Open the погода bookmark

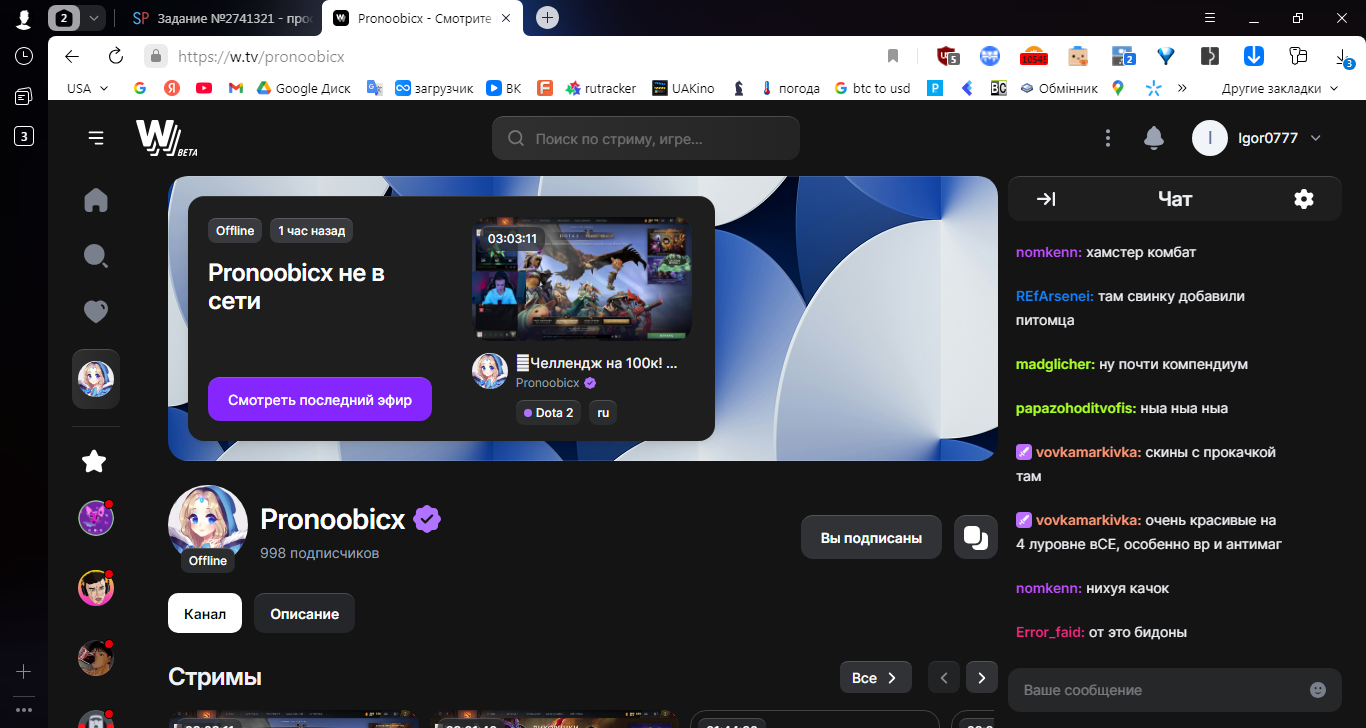[790, 88]
